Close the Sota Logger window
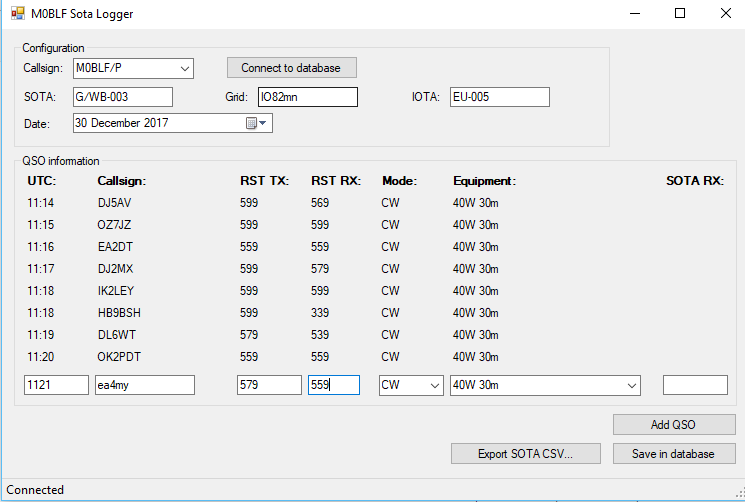The image size is (745, 502). click(726, 13)
